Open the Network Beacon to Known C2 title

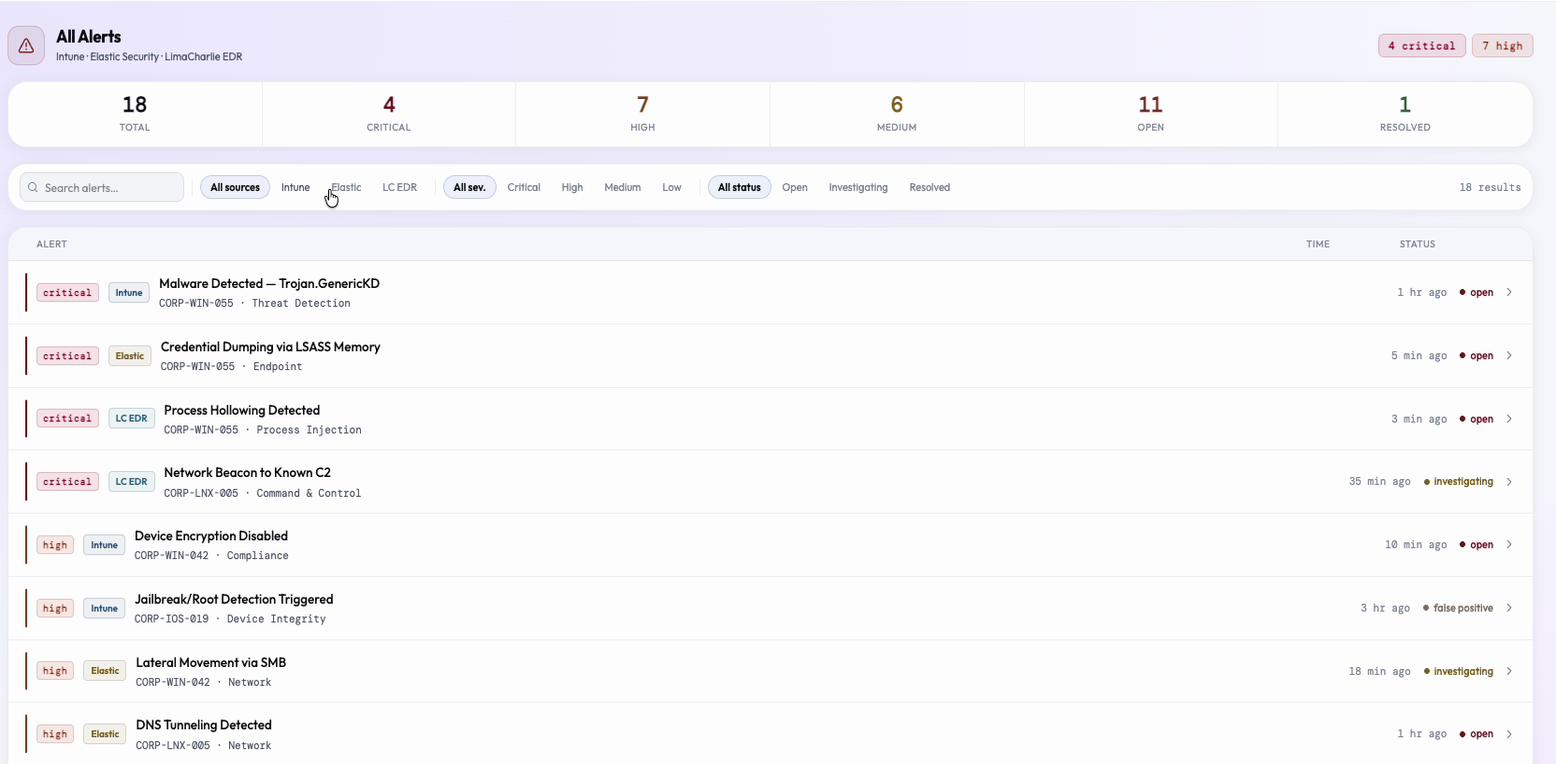(247, 473)
